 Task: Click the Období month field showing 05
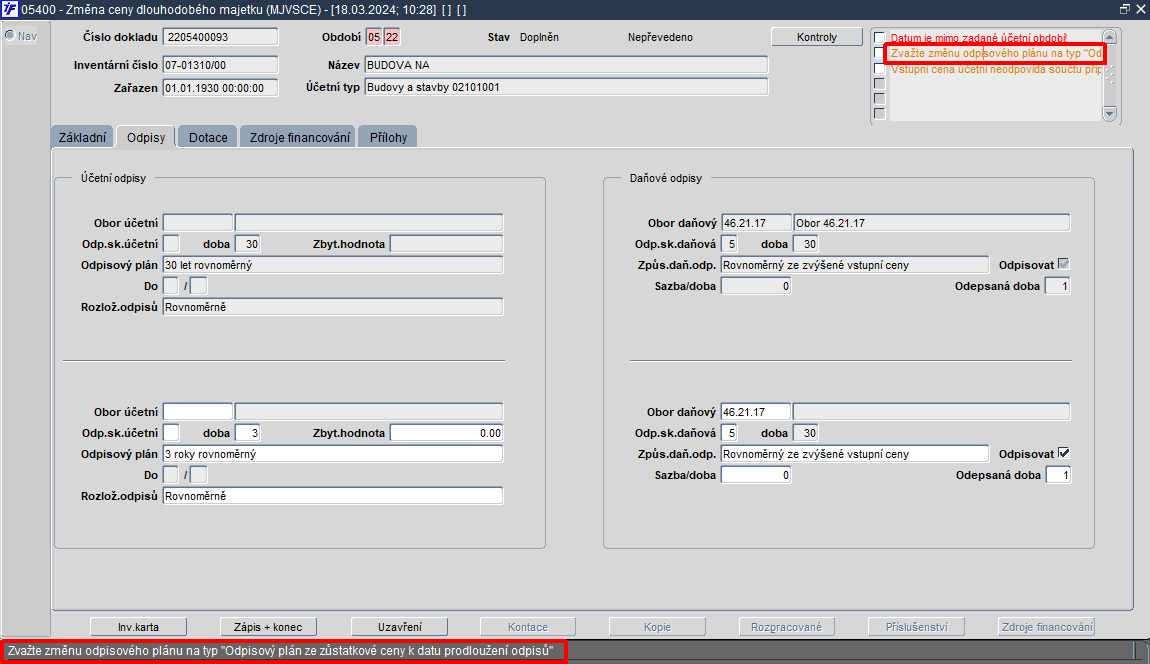point(374,37)
